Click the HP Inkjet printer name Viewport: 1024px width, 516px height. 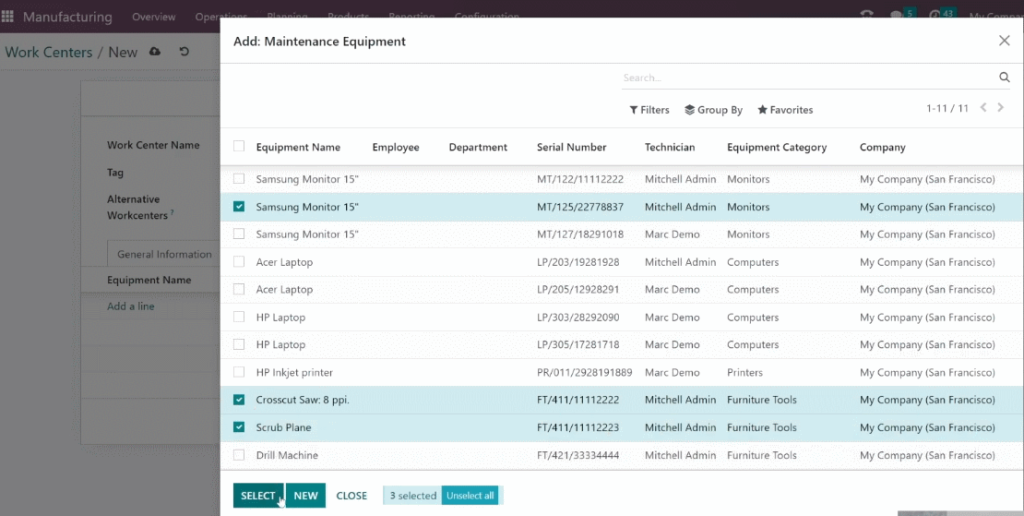pos(294,372)
